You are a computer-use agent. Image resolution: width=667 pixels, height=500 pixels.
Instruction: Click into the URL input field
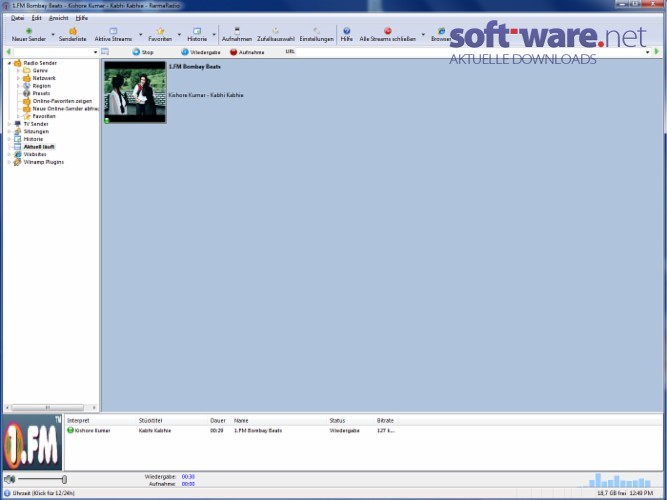[x=470, y=52]
